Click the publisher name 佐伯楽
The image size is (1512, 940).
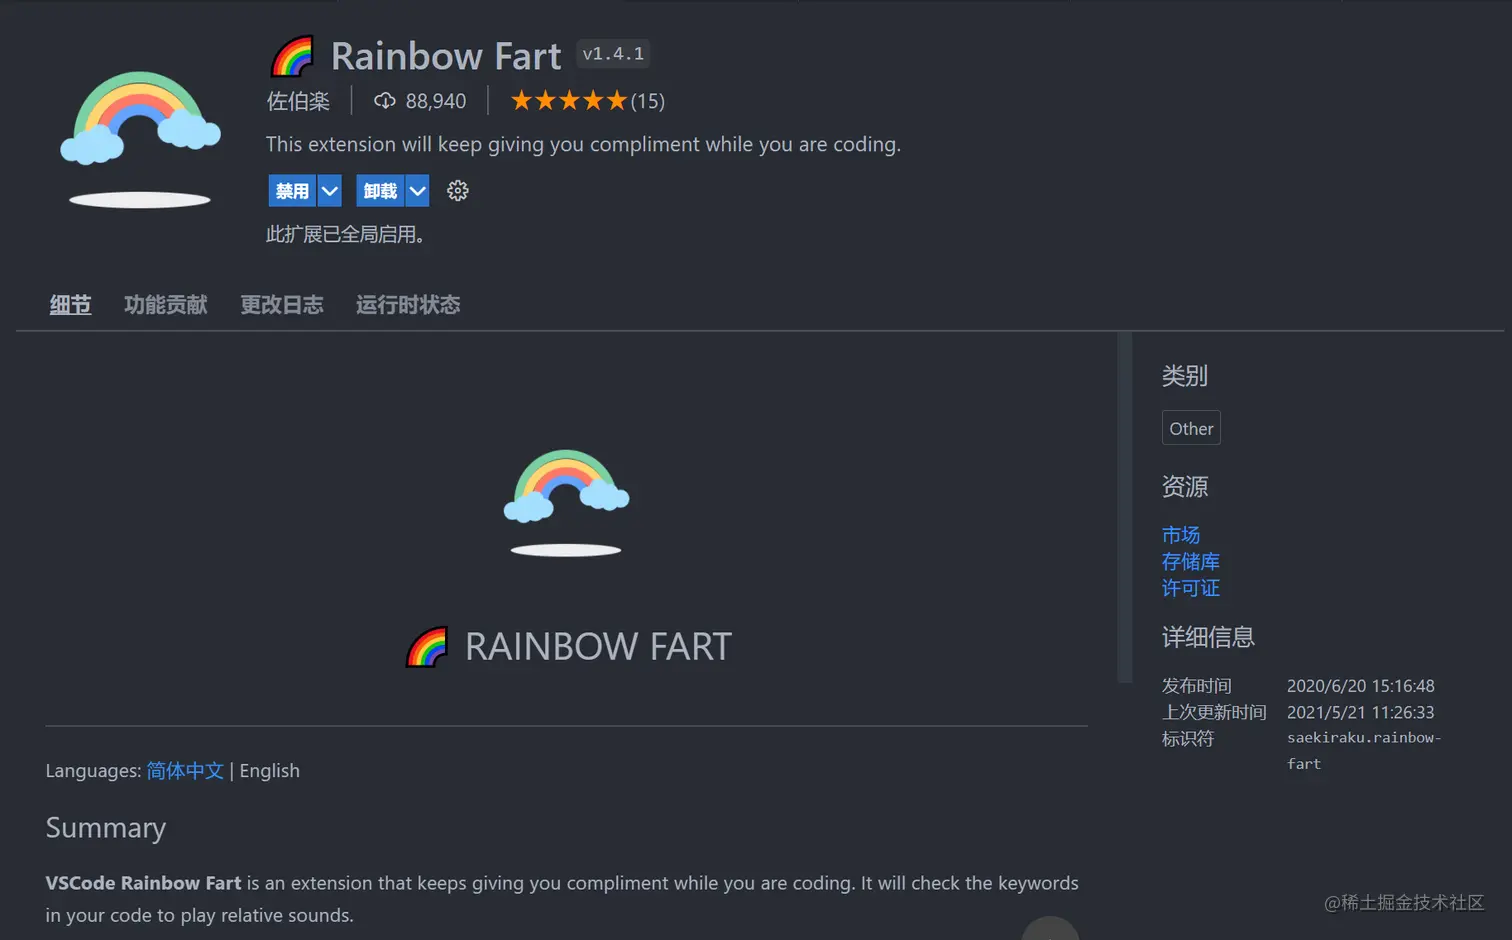click(x=298, y=101)
